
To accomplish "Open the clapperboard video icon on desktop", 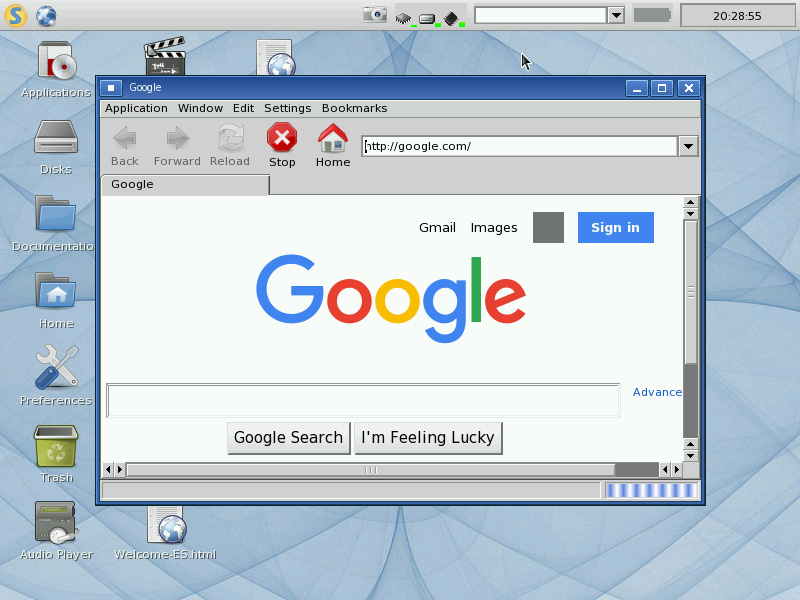I will pyautogui.click(x=165, y=56).
